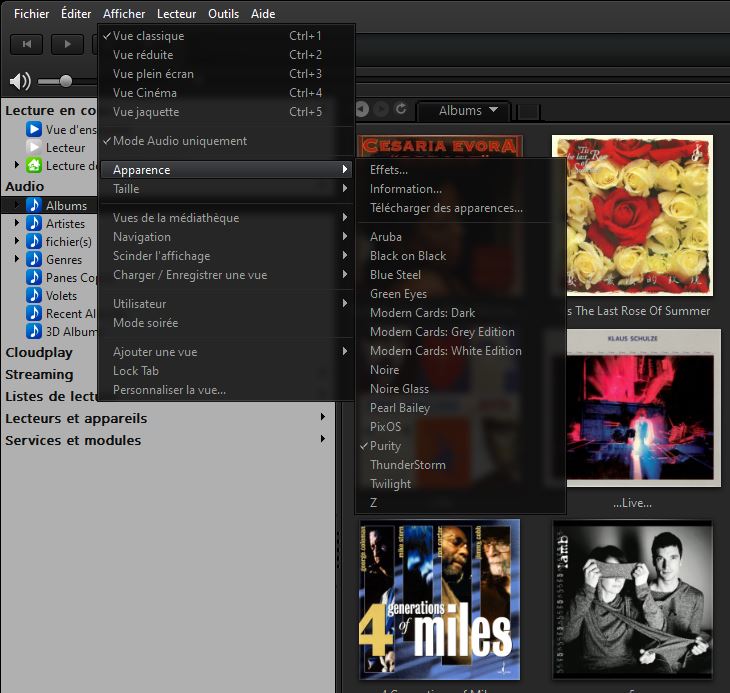
Task: Click the volume slider handle
Action: [x=66, y=81]
